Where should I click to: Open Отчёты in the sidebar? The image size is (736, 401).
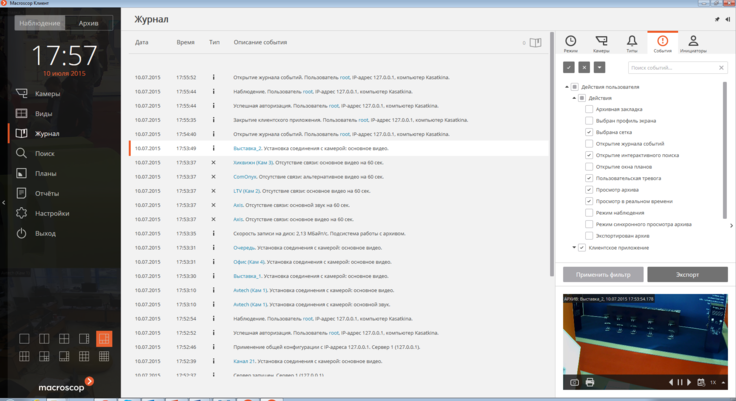[x=38, y=193]
